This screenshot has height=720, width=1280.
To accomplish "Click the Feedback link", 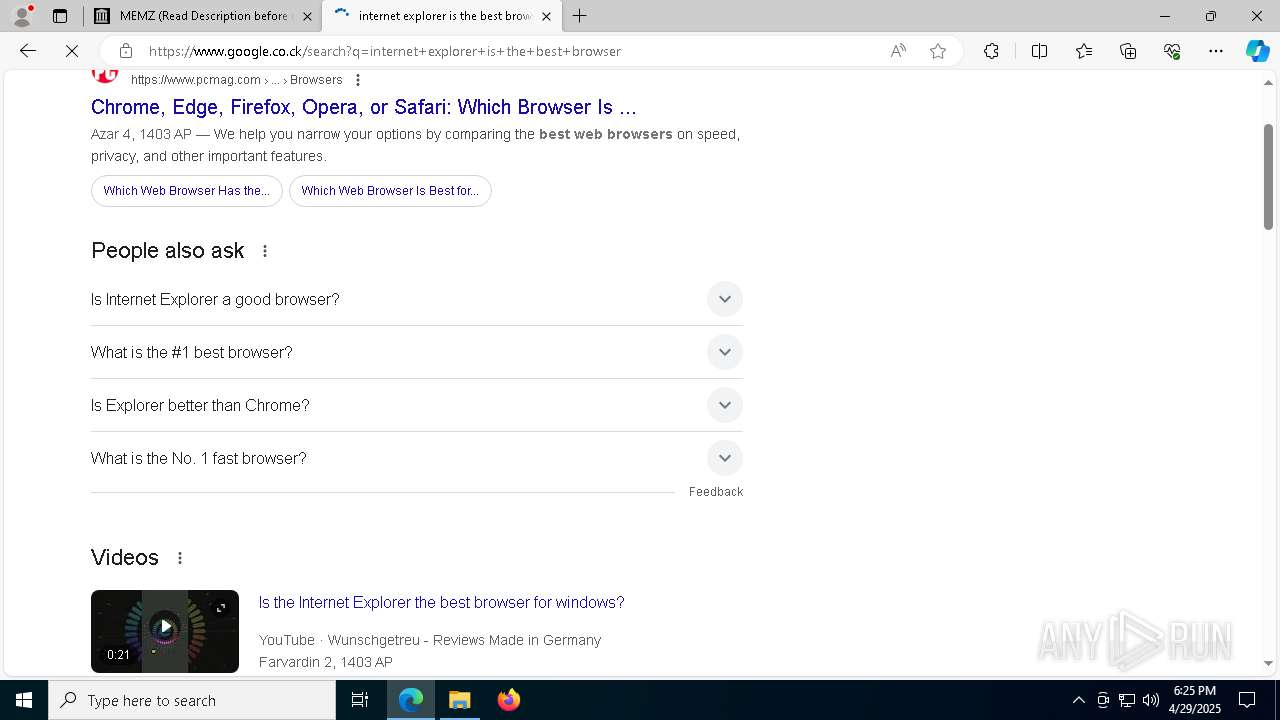I will [716, 492].
